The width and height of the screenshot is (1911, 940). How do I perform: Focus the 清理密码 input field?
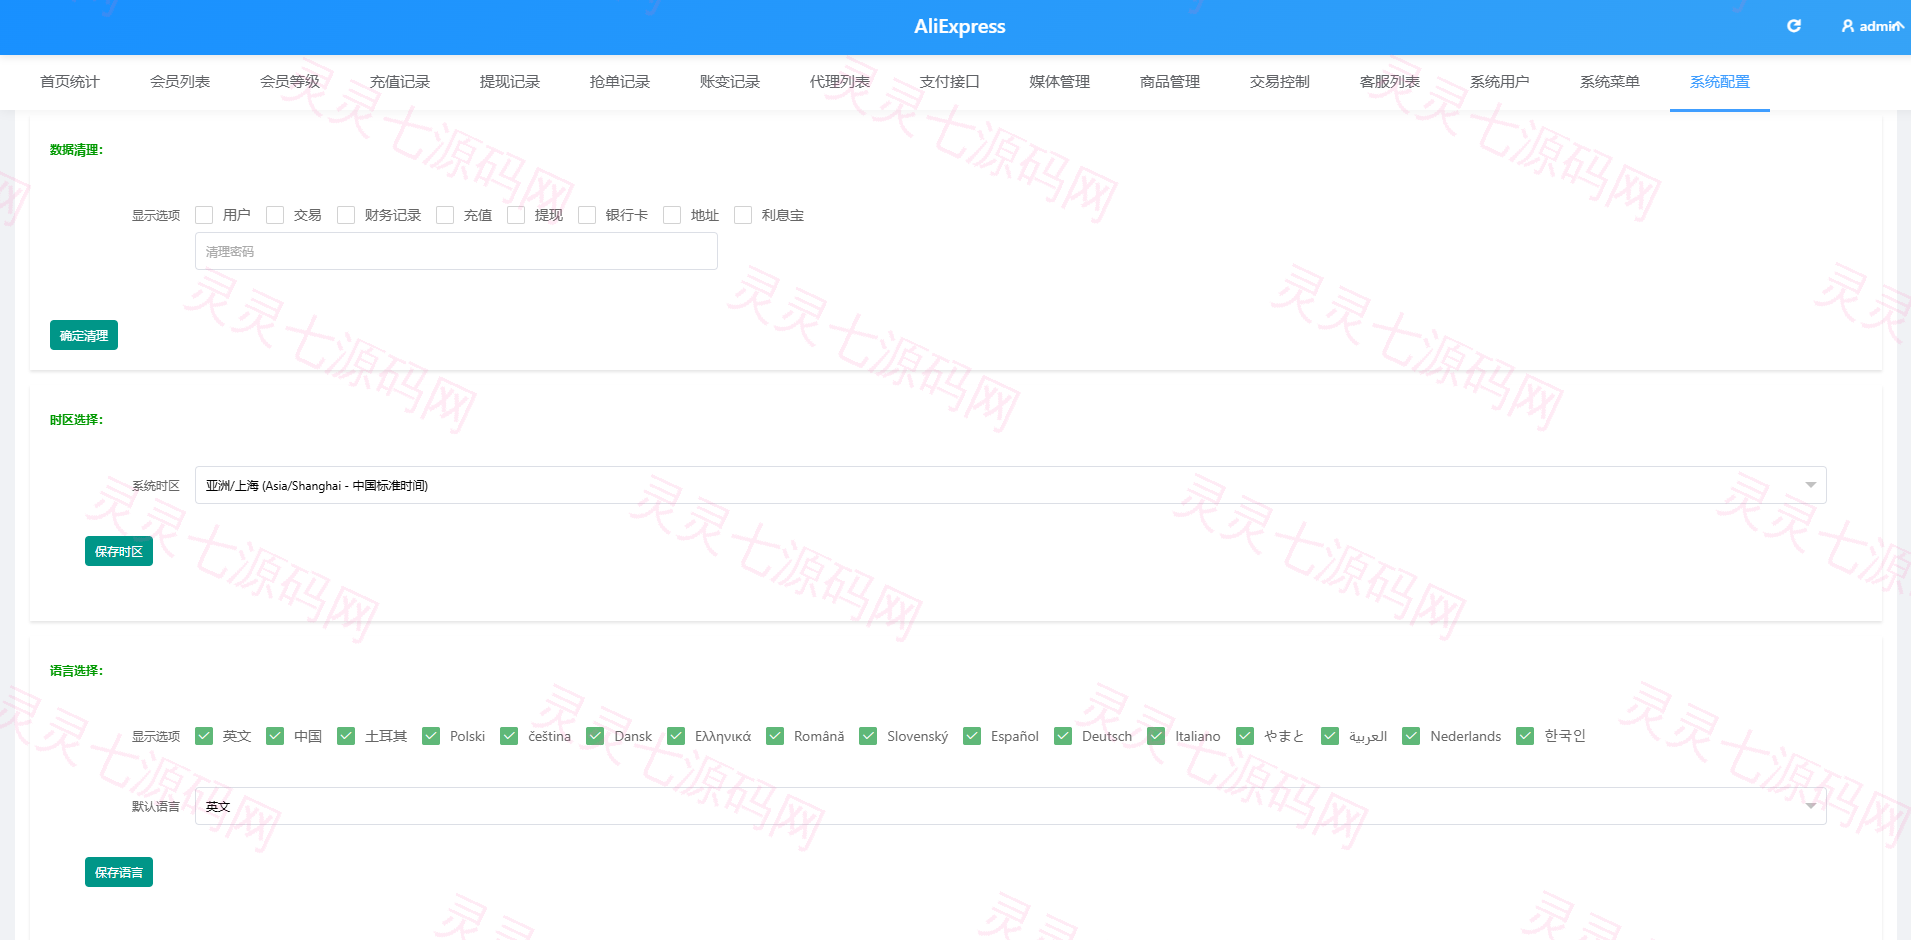click(456, 251)
